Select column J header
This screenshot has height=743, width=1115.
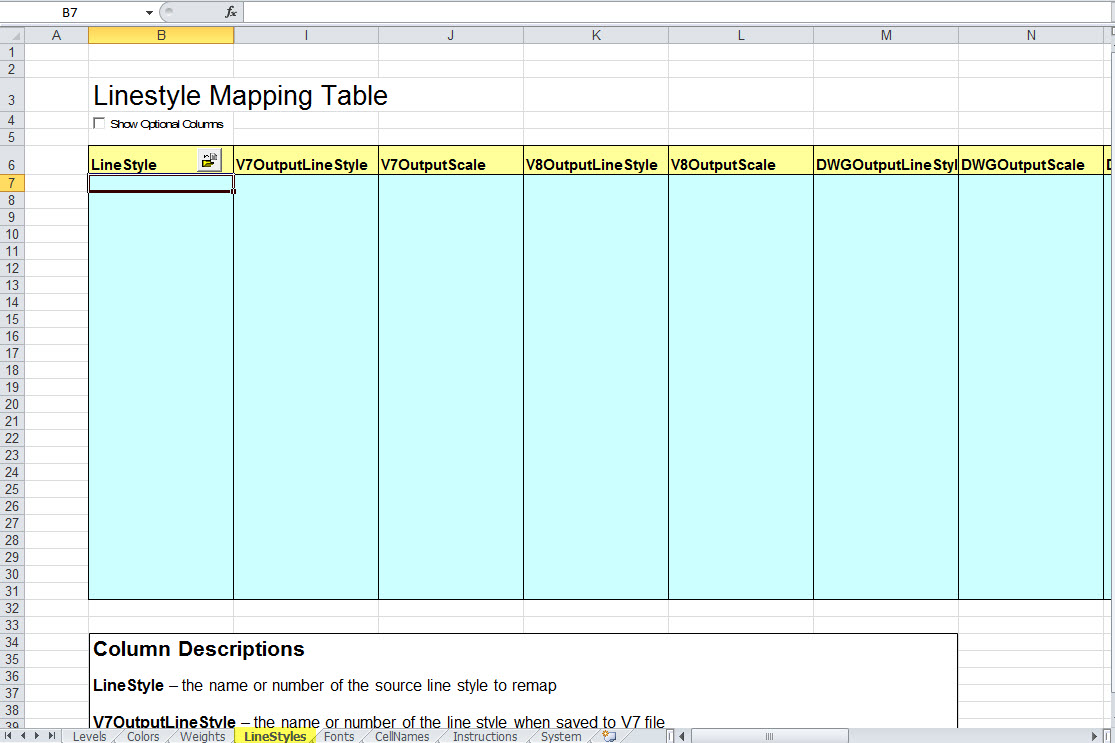click(x=452, y=35)
